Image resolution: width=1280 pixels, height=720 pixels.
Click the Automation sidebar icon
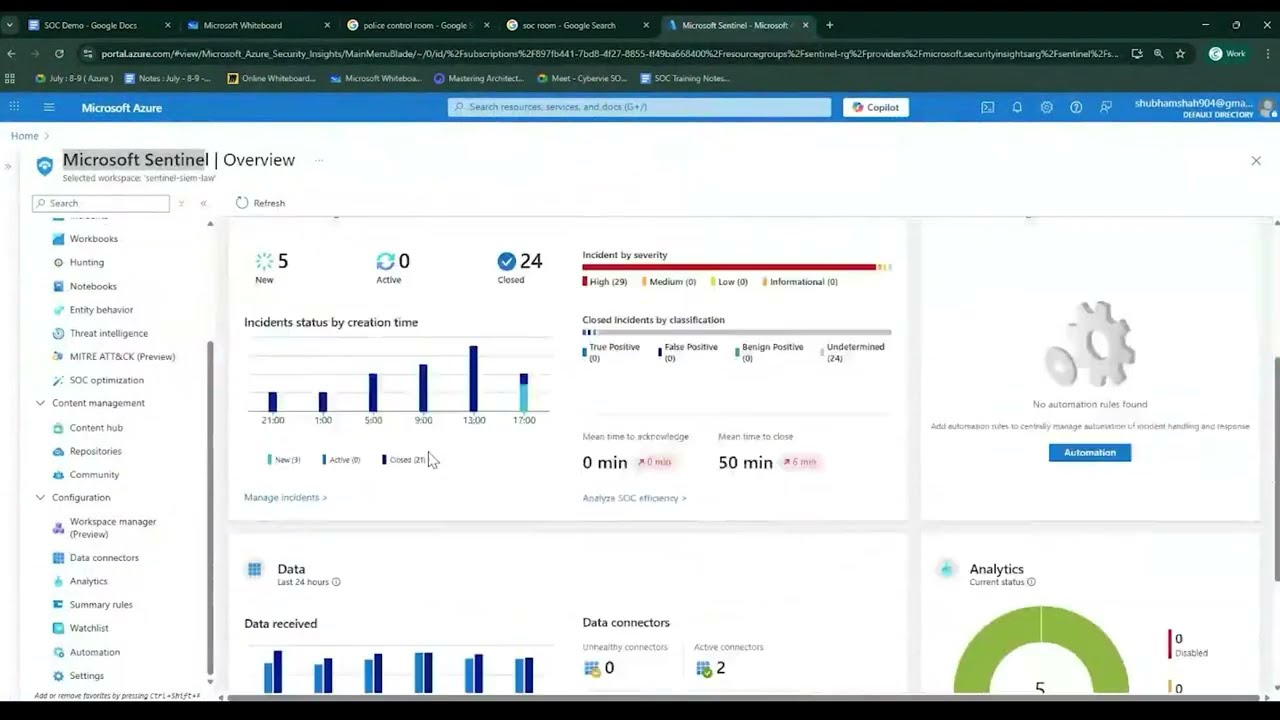tap(58, 652)
